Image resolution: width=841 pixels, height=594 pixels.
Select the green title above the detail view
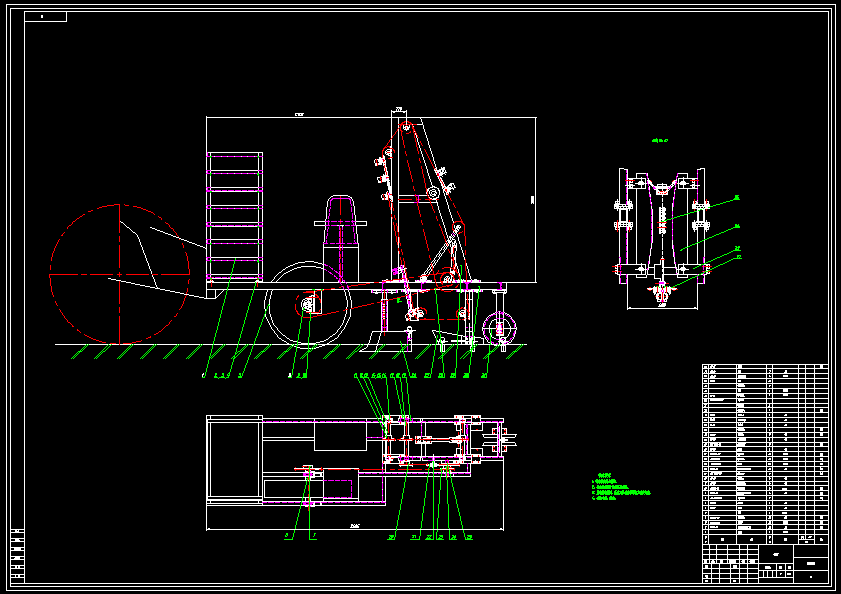pyautogui.click(x=660, y=141)
